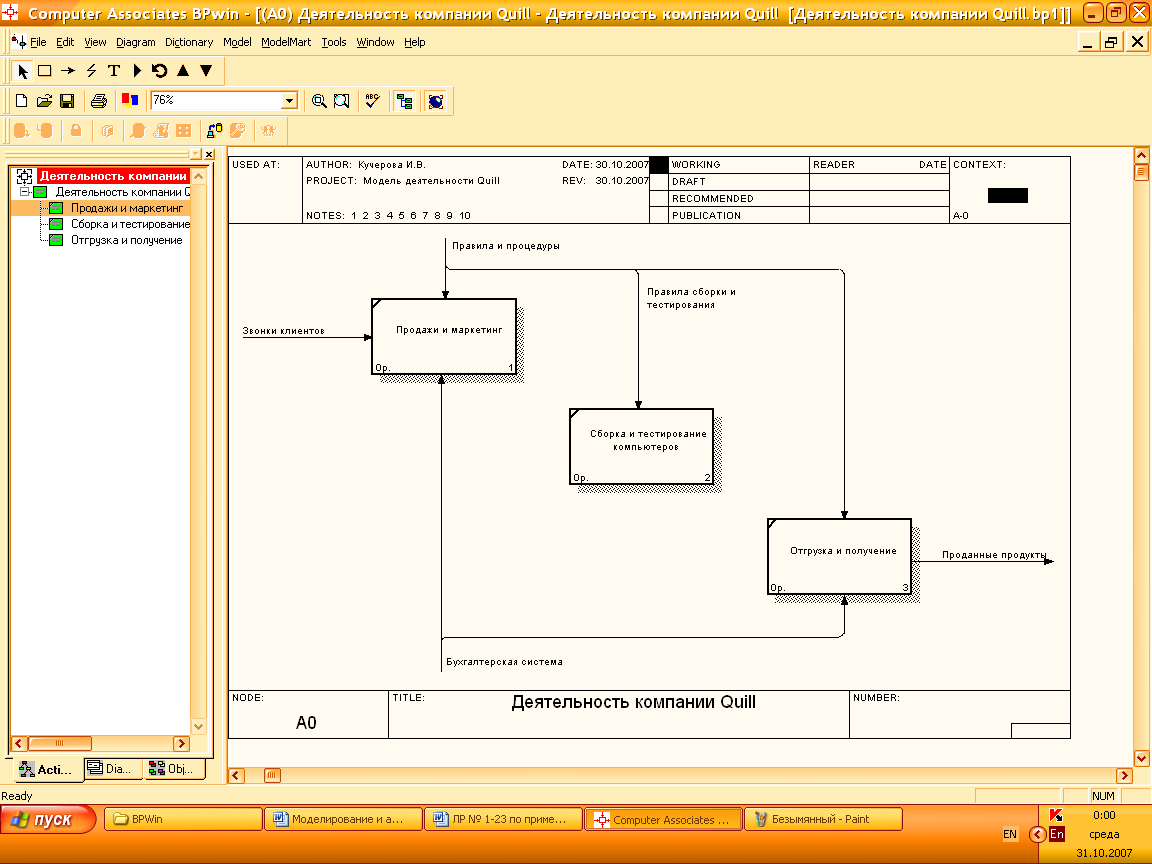Select root model Деятельность компании in tree
This screenshot has width=1152, height=864.
(x=113, y=176)
